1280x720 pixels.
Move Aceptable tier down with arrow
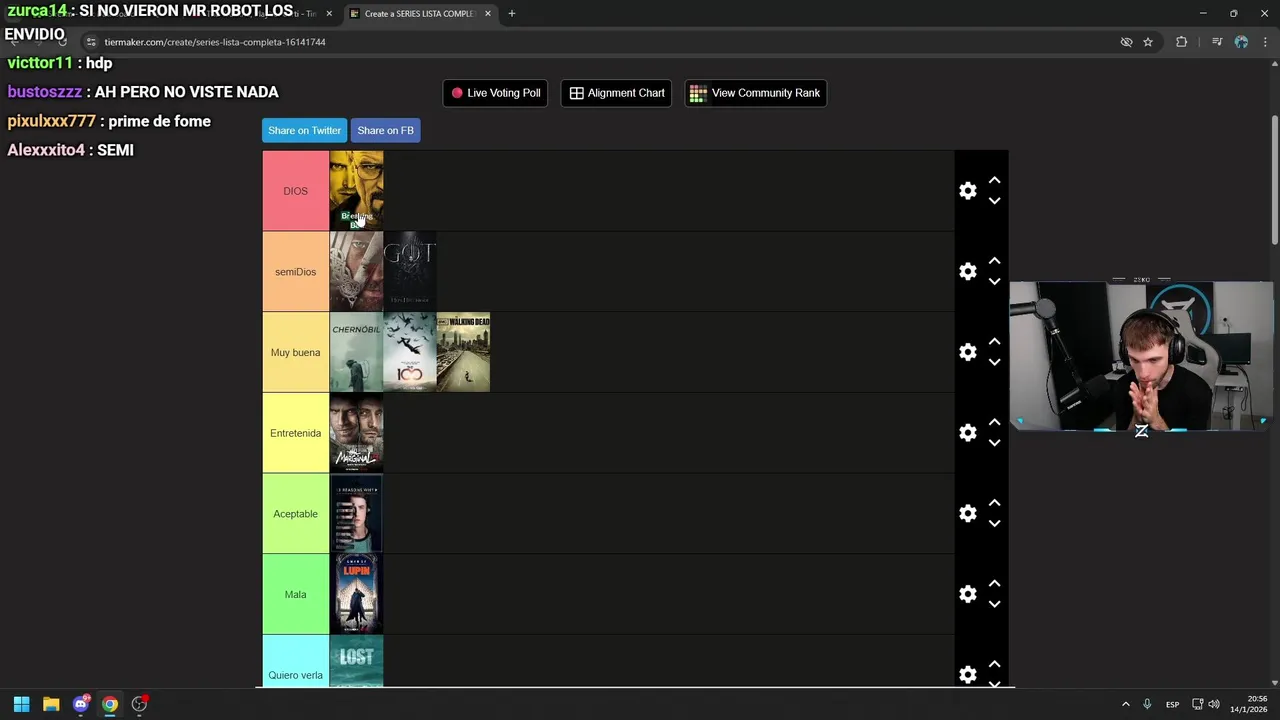pos(994,524)
